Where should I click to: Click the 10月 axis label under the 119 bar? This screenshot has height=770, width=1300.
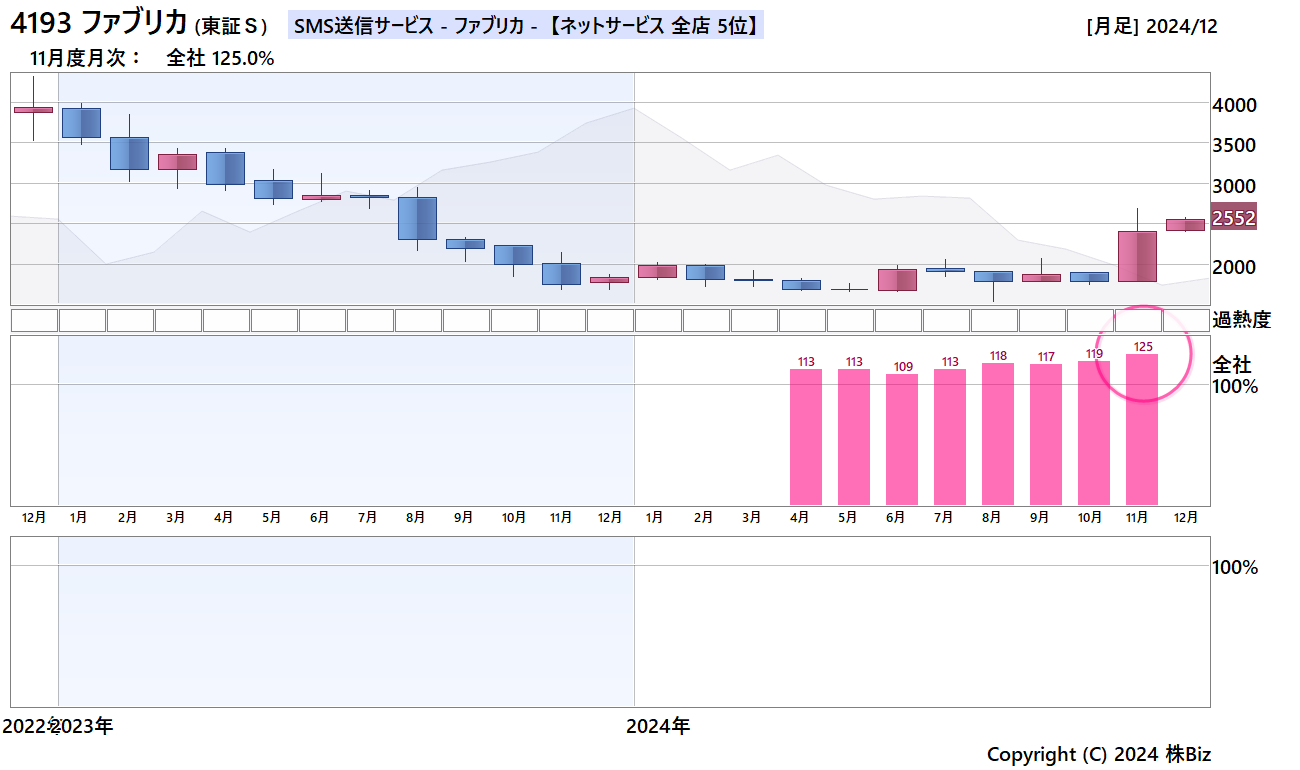[1089, 517]
